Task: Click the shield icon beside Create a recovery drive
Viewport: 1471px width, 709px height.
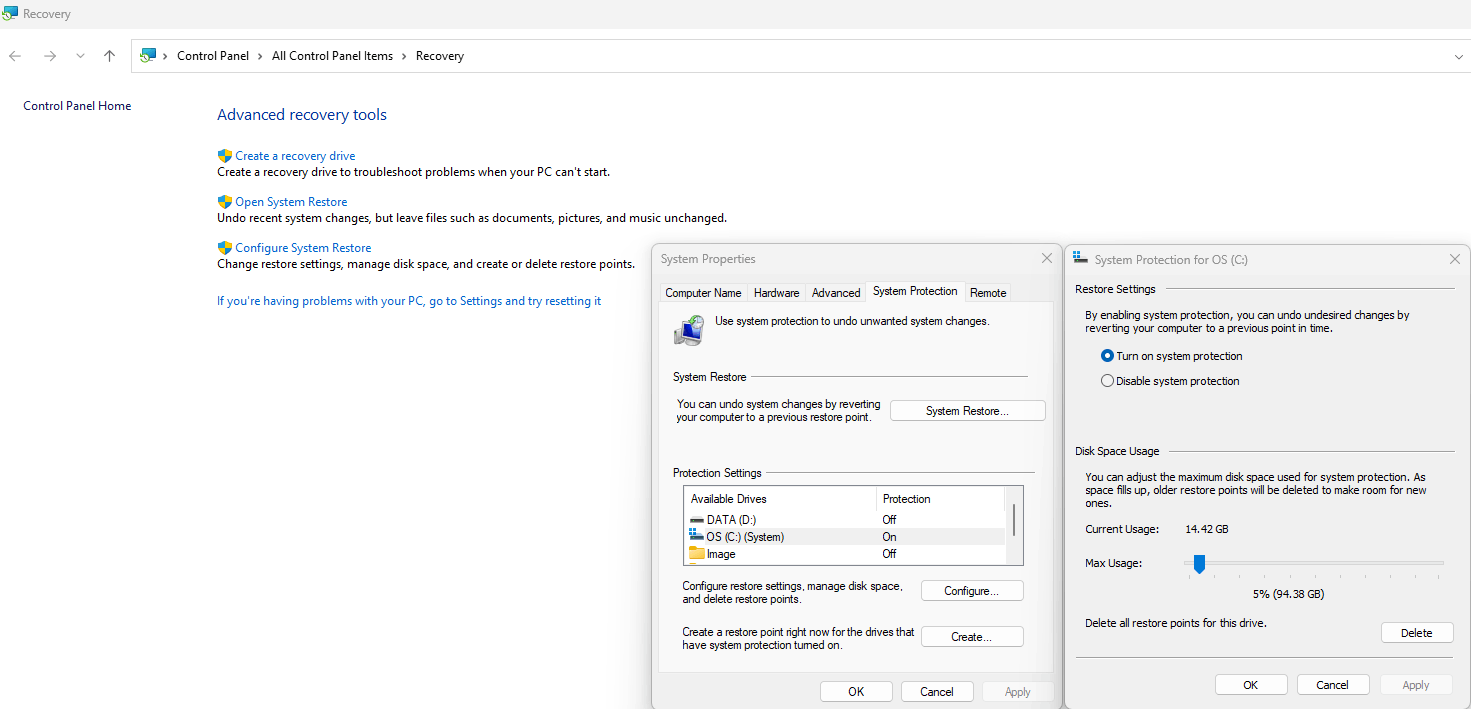Action: tap(225, 155)
